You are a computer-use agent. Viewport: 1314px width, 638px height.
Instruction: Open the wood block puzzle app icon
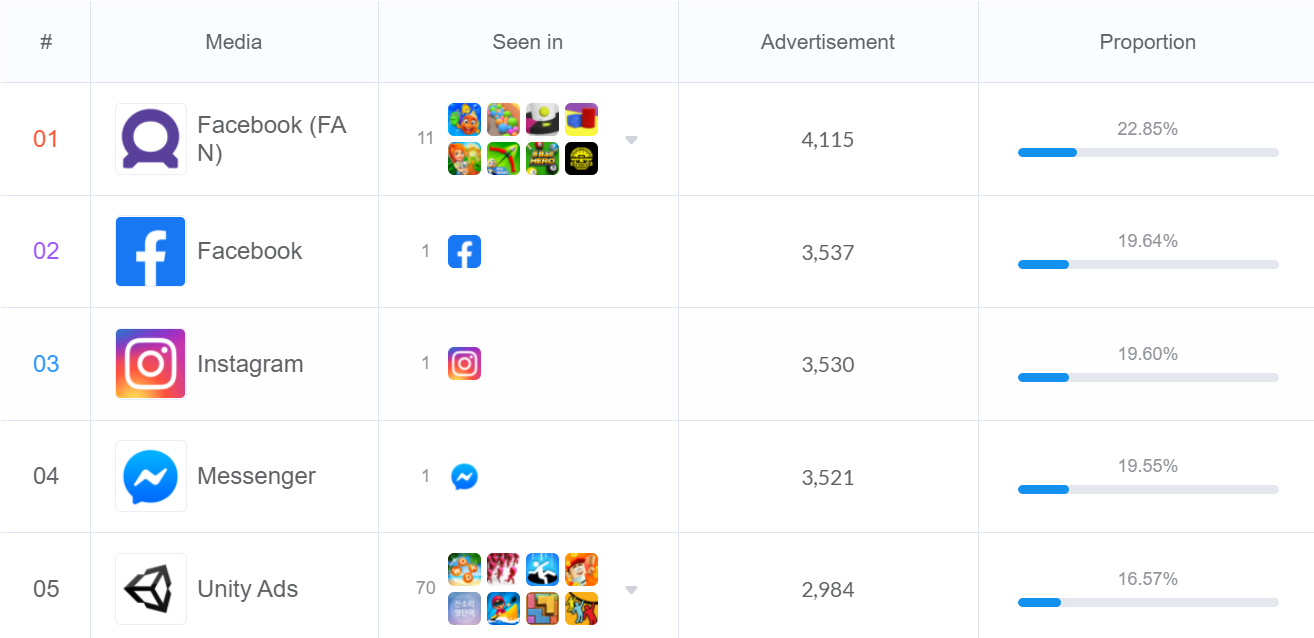click(542, 608)
